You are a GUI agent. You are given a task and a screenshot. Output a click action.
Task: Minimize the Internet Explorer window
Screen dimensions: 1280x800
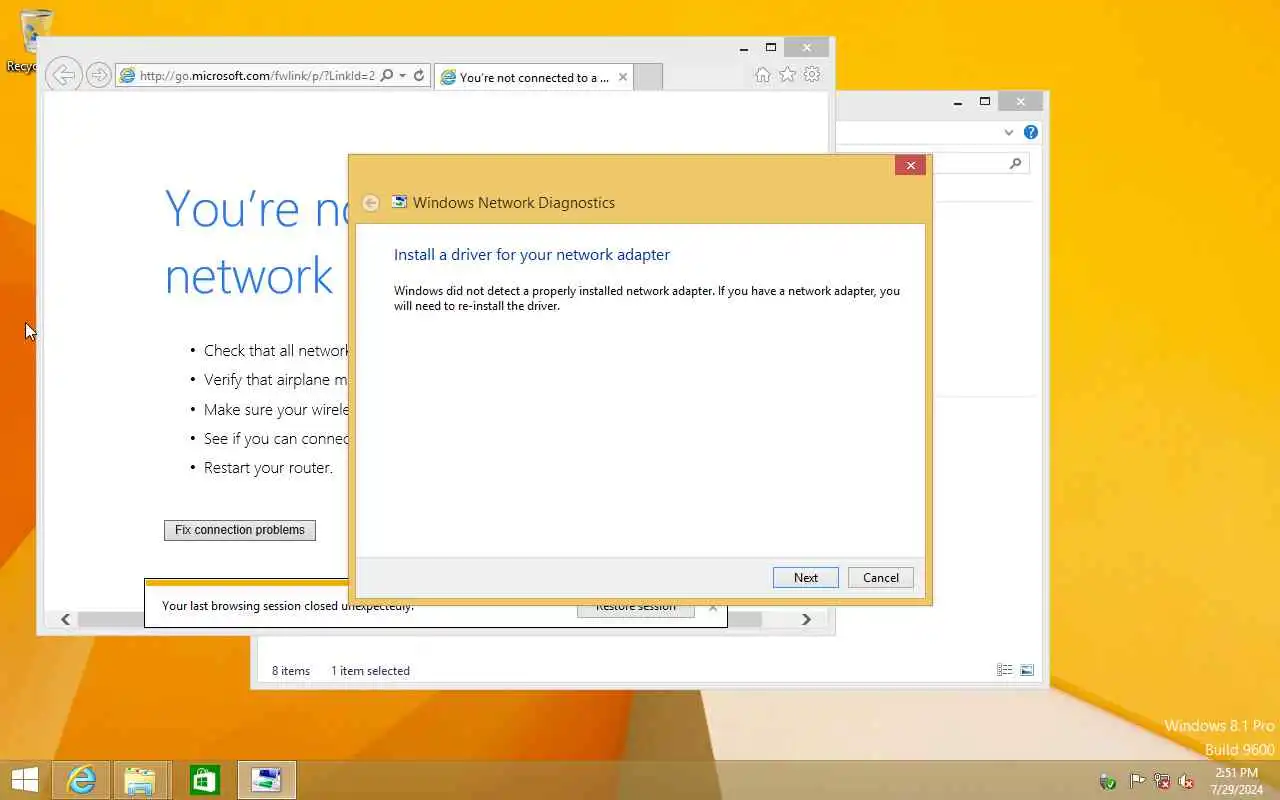pyautogui.click(x=743, y=48)
